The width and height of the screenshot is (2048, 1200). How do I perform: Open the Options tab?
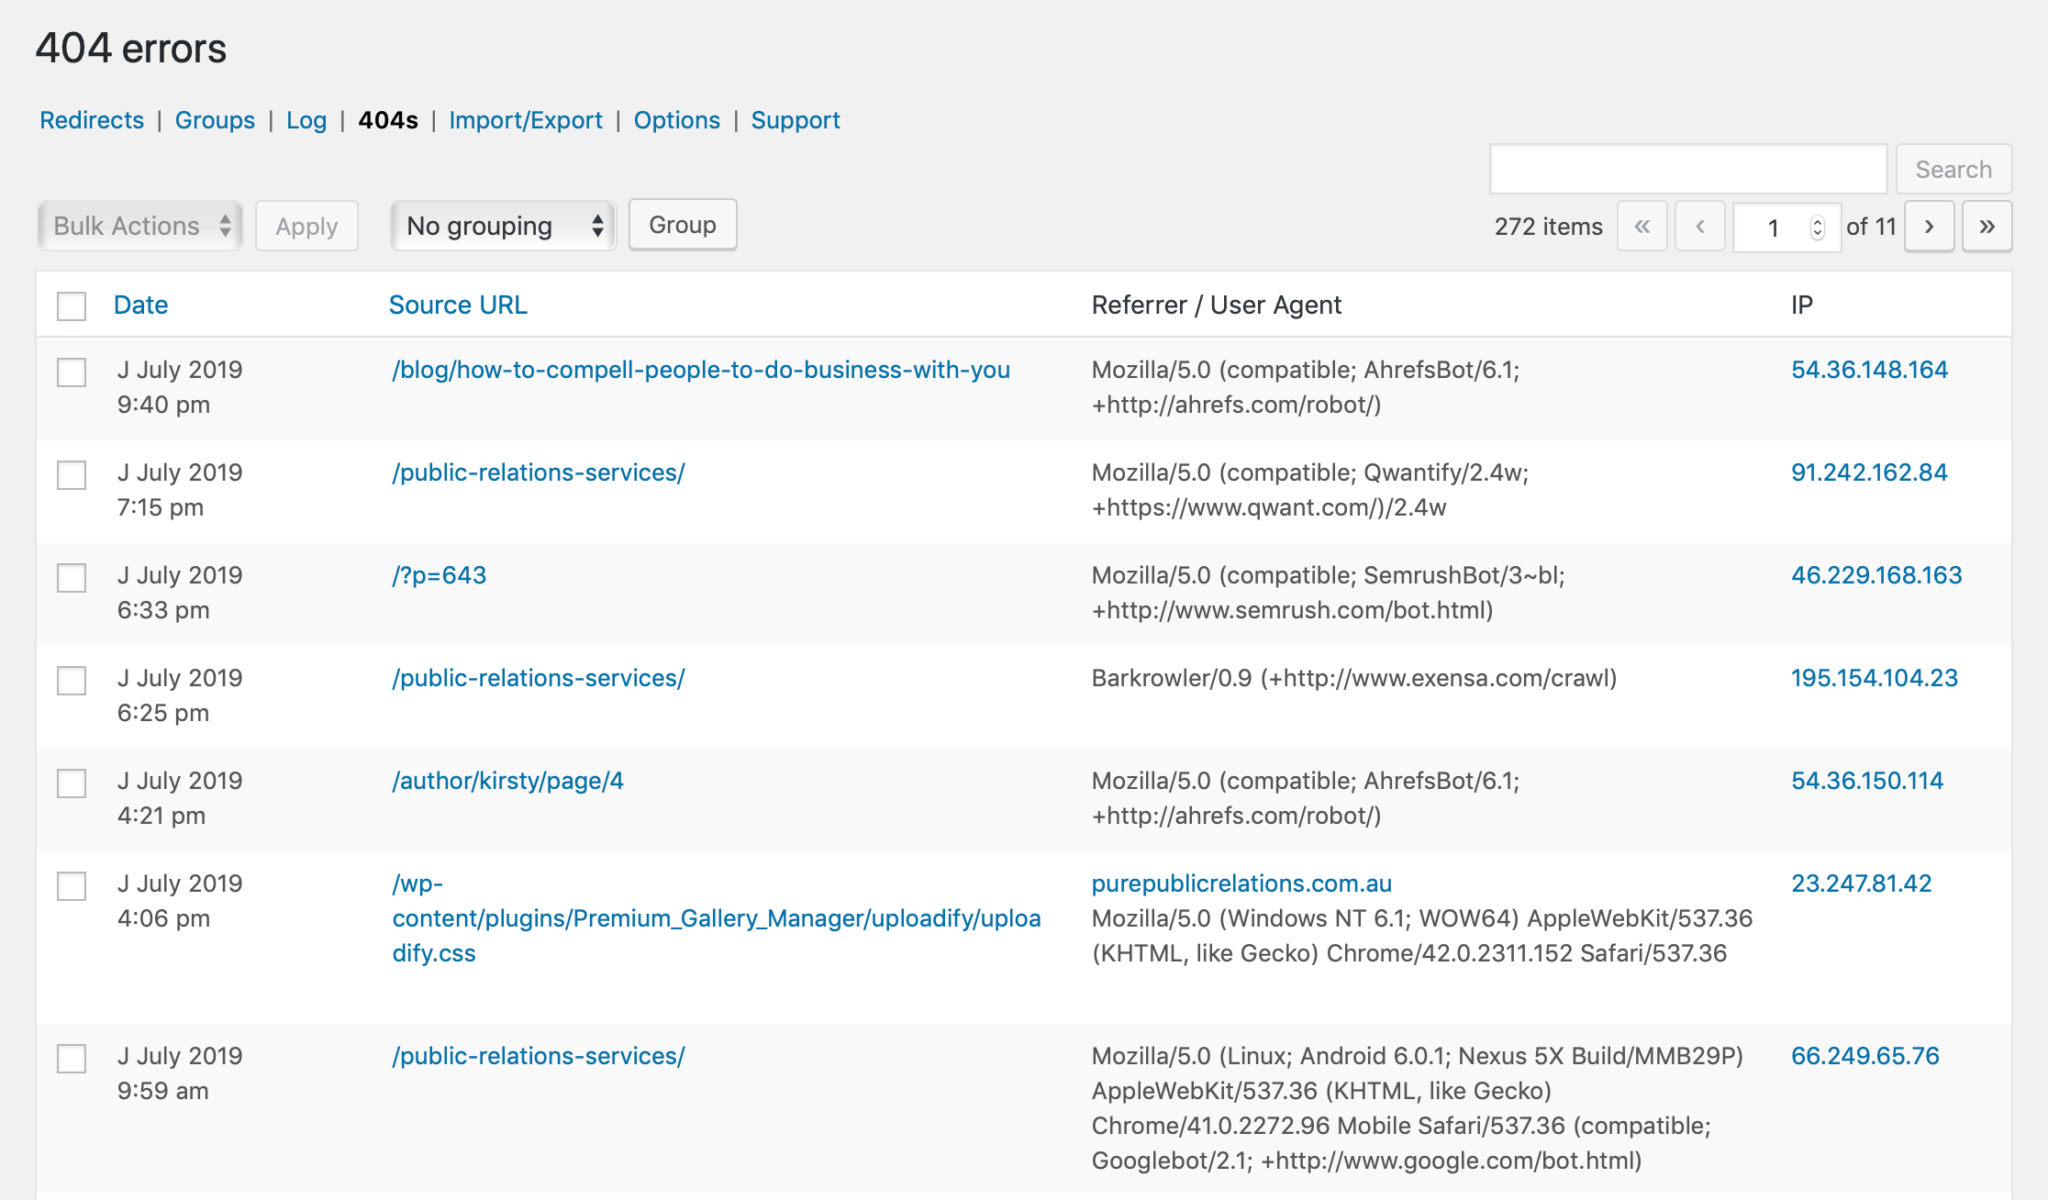[x=676, y=120]
